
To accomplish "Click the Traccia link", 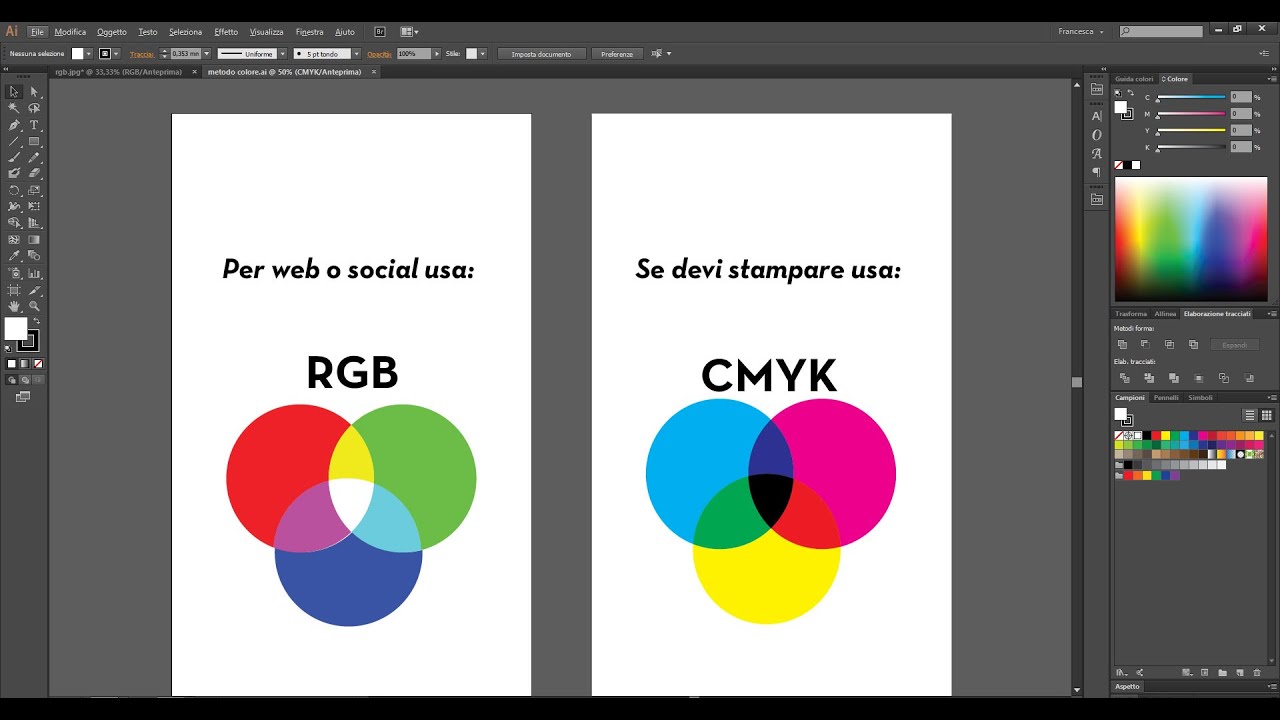I will [x=142, y=54].
